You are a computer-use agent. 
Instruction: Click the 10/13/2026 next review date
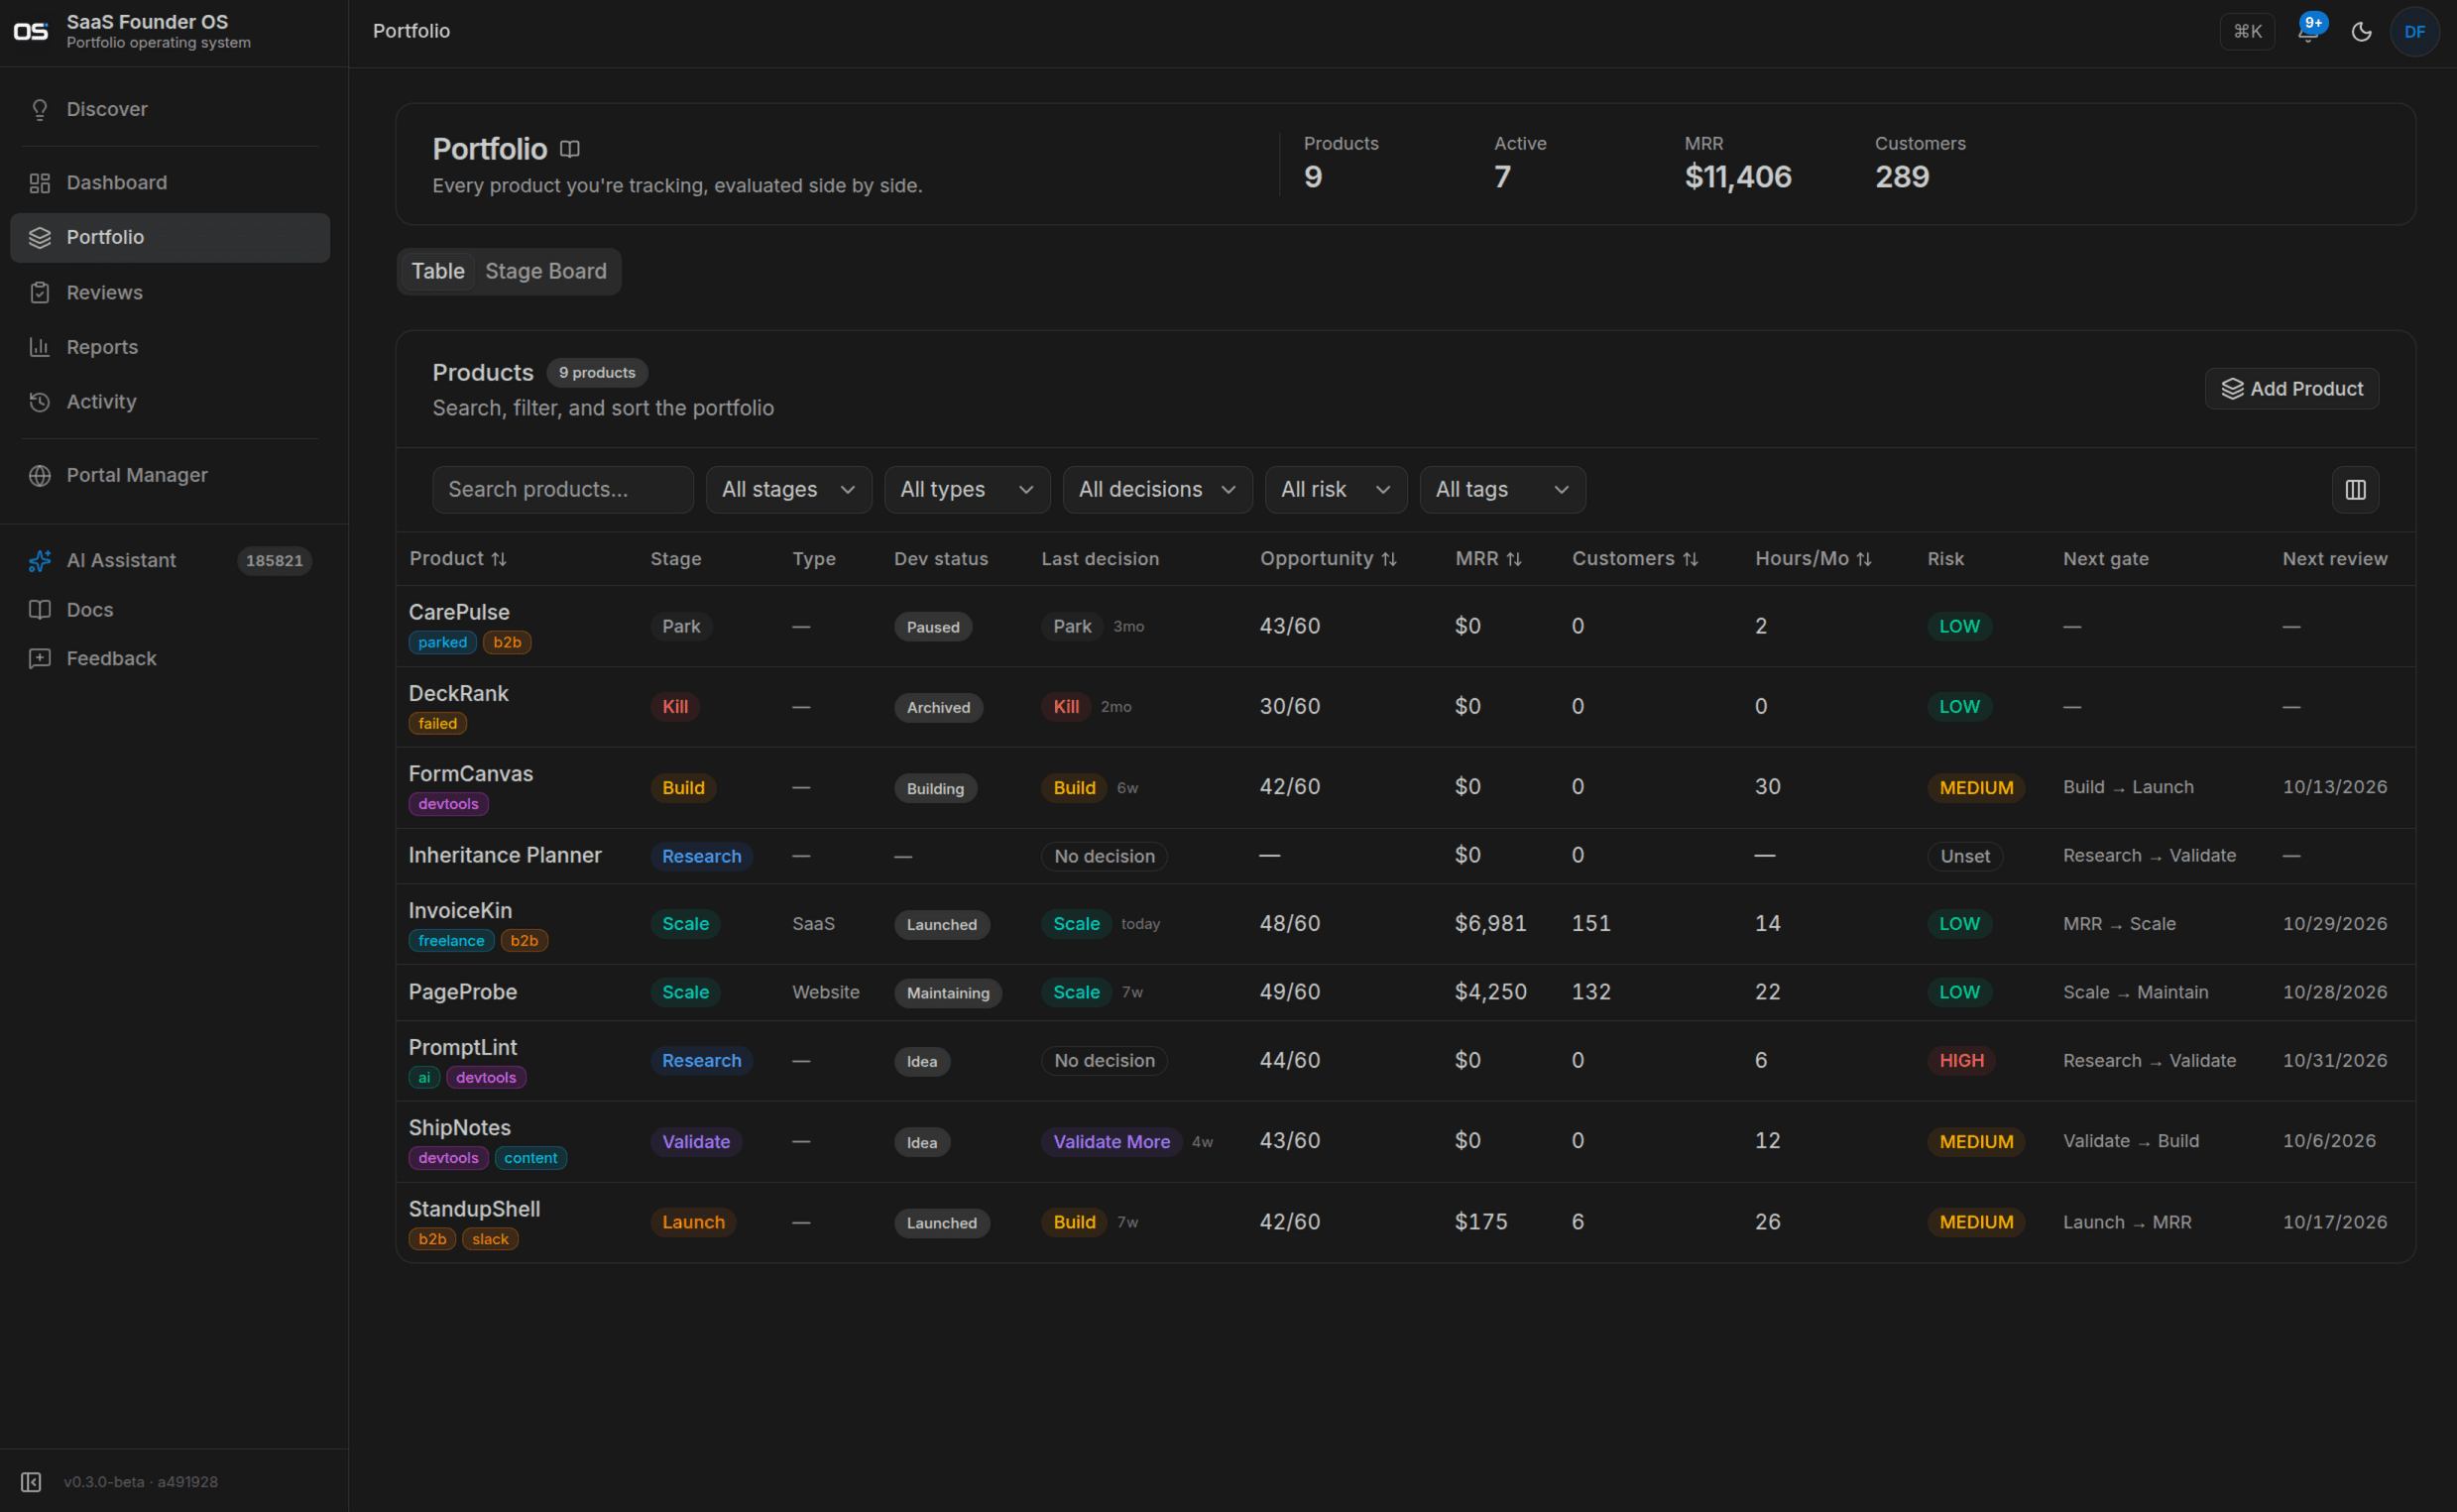coord(2334,787)
